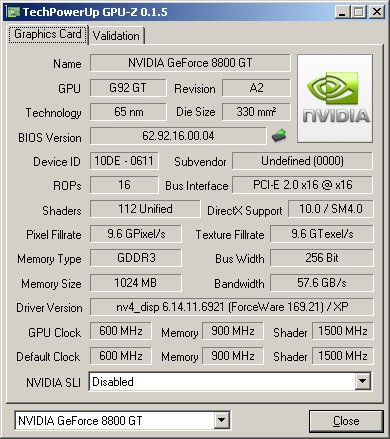Click the Bus Interface field PCI-E 2.0 x16
Image resolution: width=390 pixels, height=439 pixels.
(x=302, y=185)
